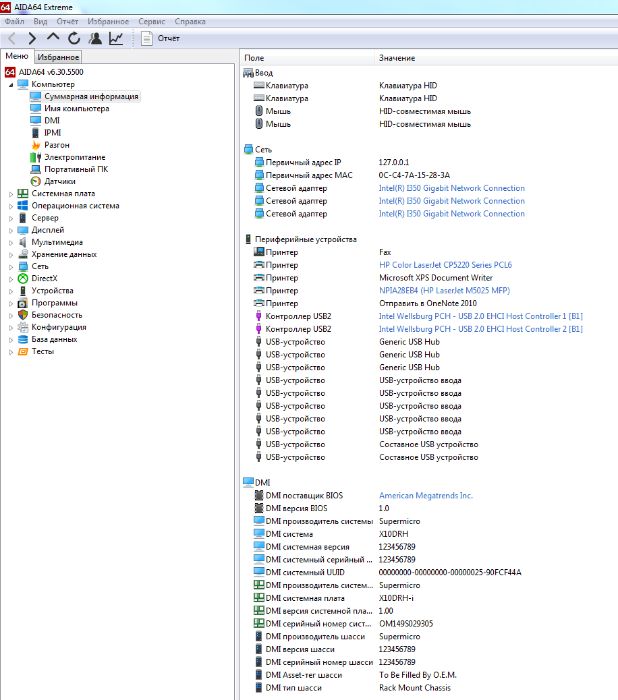Select Имя компьютера in the tree
The height and width of the screenshot is (700, 618).
[x=76, y=108]
